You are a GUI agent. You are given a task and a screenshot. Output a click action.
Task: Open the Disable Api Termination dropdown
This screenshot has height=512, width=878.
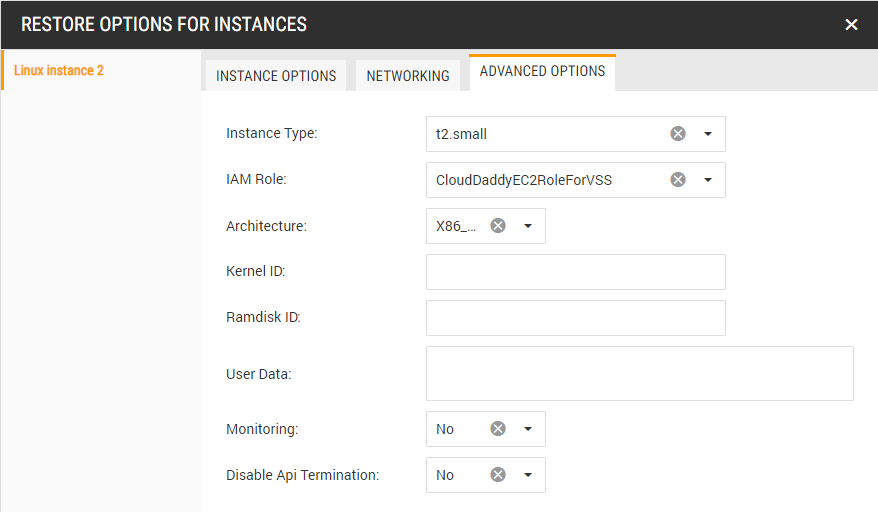527,475
